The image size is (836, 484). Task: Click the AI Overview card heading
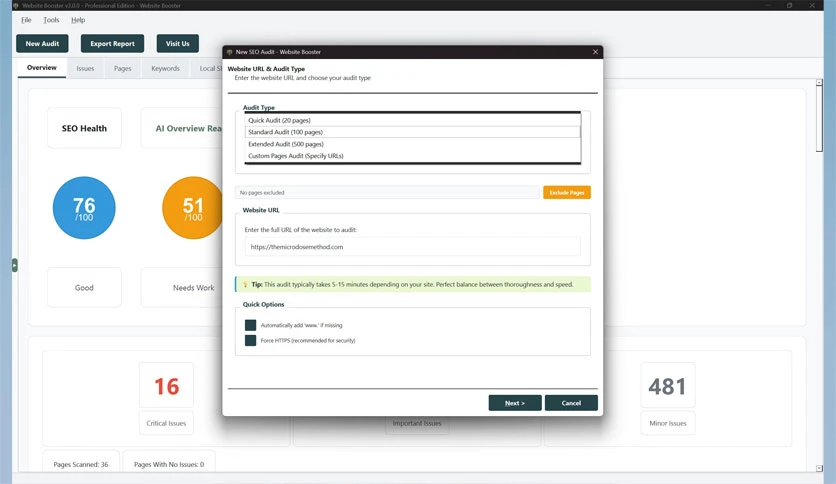click(188, 128)
